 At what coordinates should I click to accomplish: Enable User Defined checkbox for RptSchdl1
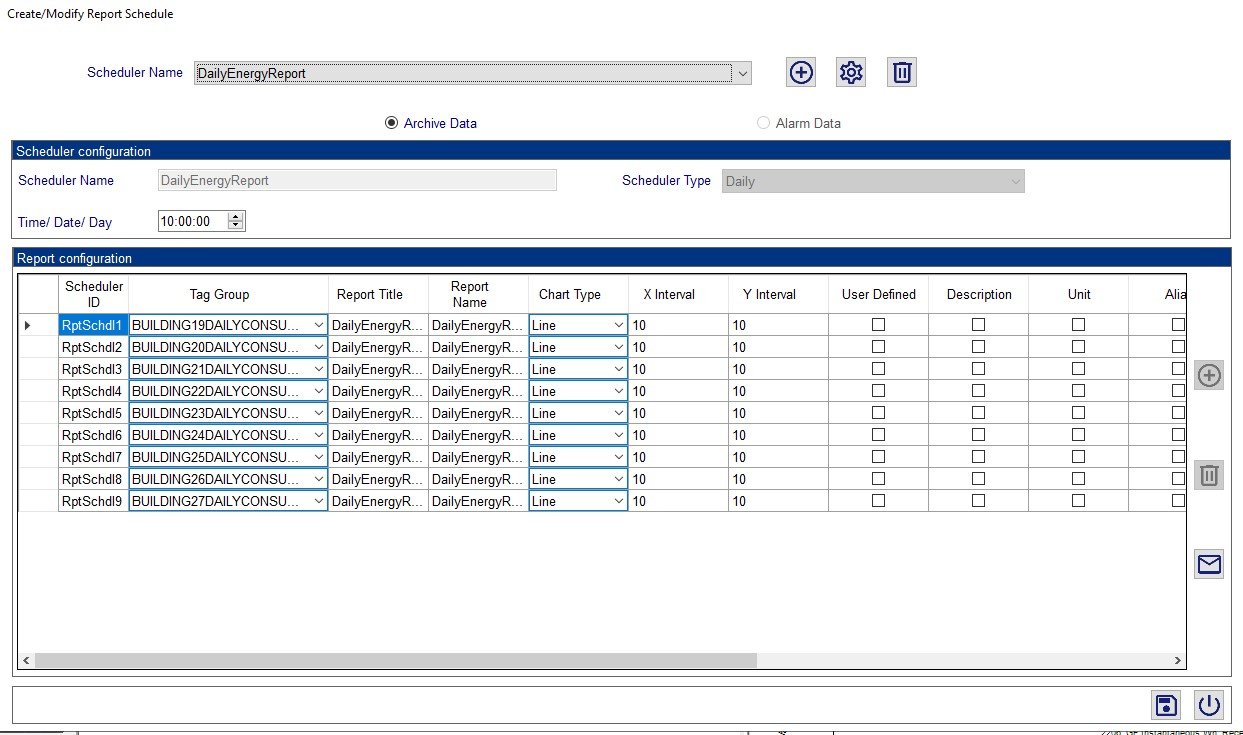click(x=878, y=325)
